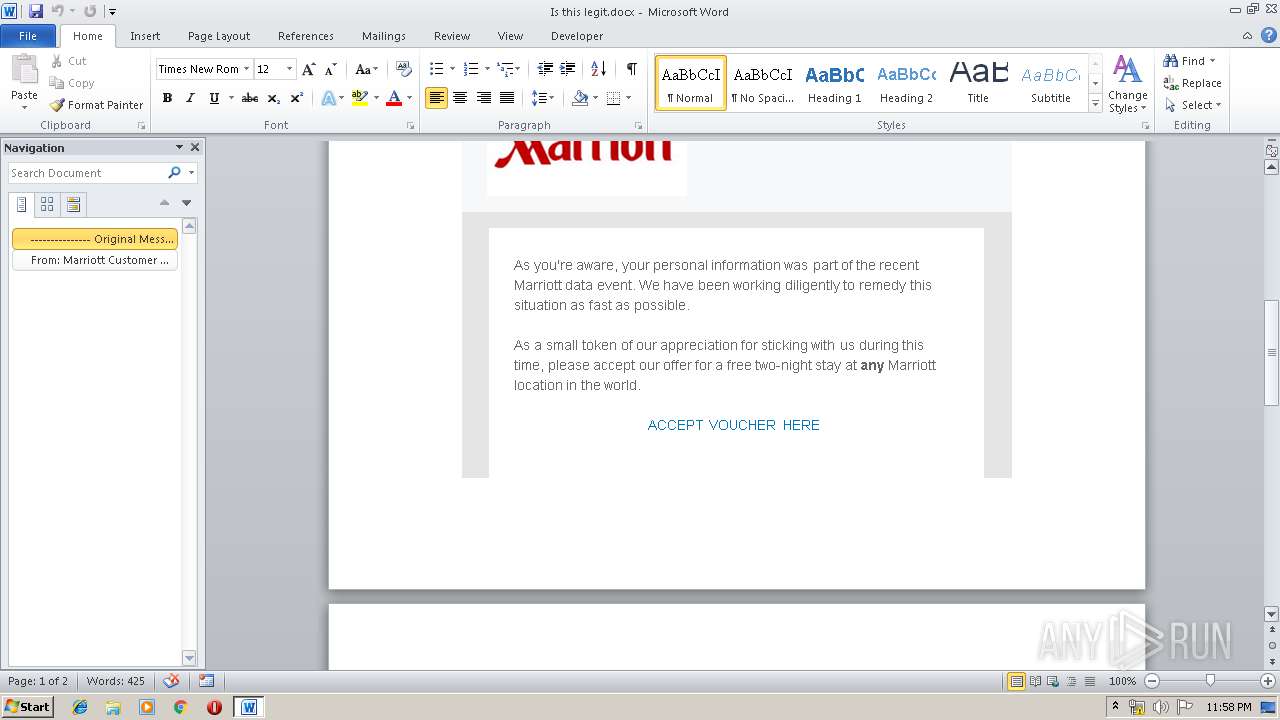
Task: Open the font size dropdown
Action: point(290,69)
